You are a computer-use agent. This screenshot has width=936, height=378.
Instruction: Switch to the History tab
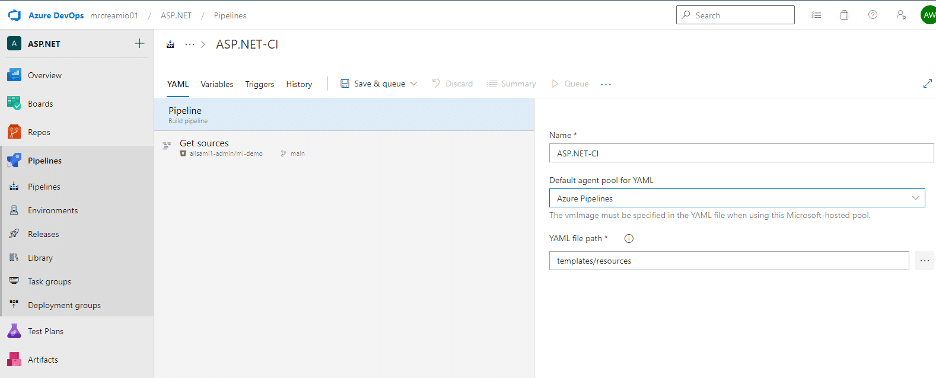[x=299, y=84]
